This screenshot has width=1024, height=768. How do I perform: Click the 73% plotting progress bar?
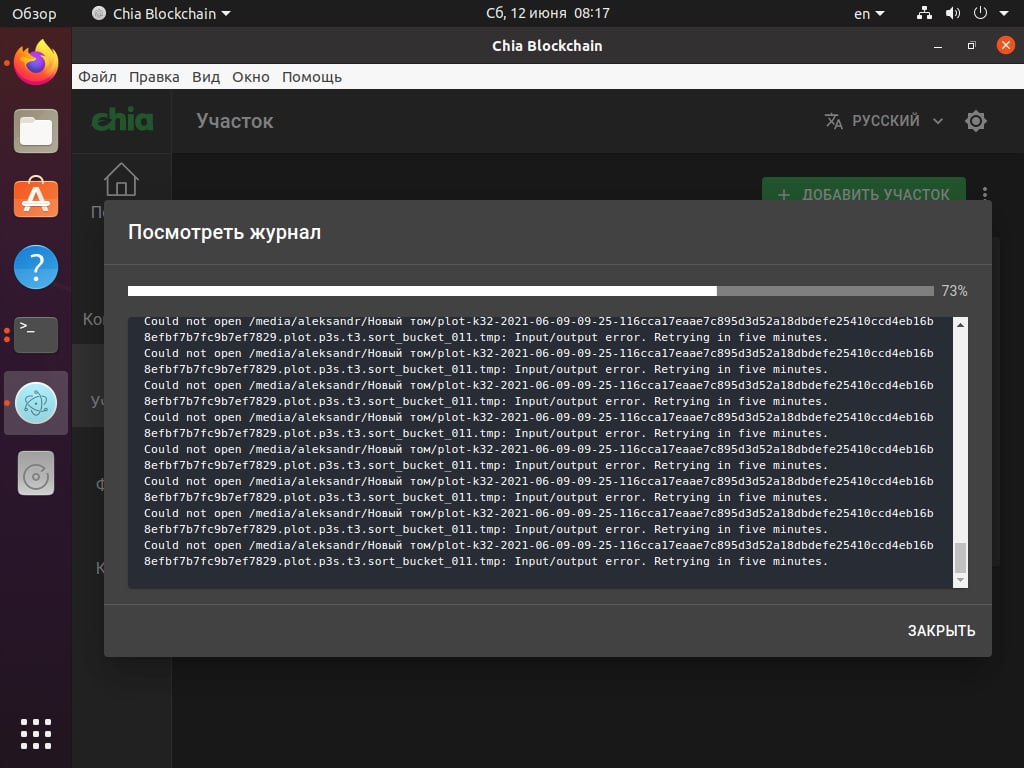(530, 291)
